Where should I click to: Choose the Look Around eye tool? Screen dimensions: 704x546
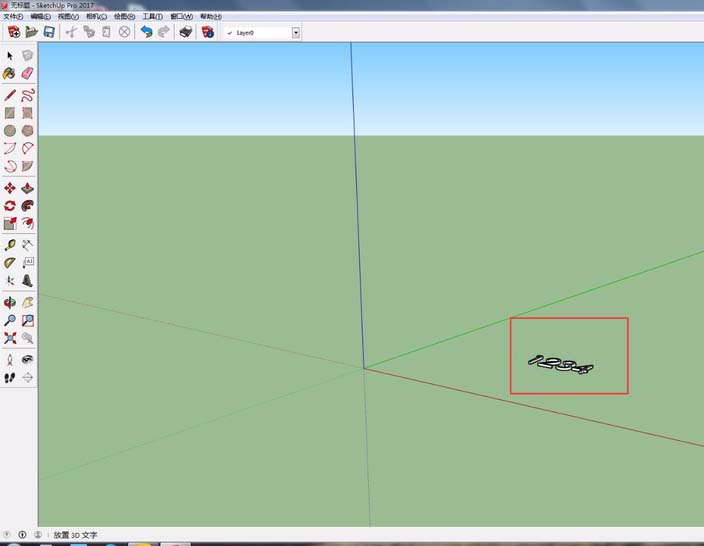pos(27,360)
